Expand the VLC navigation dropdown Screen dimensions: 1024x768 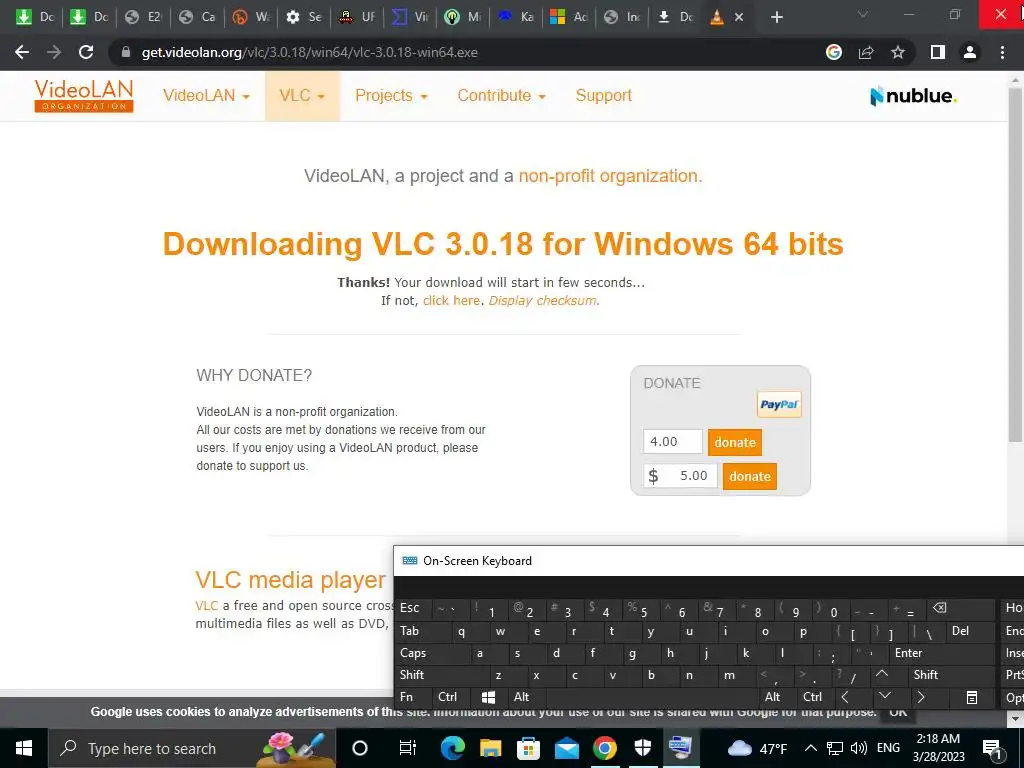(302, 95)
